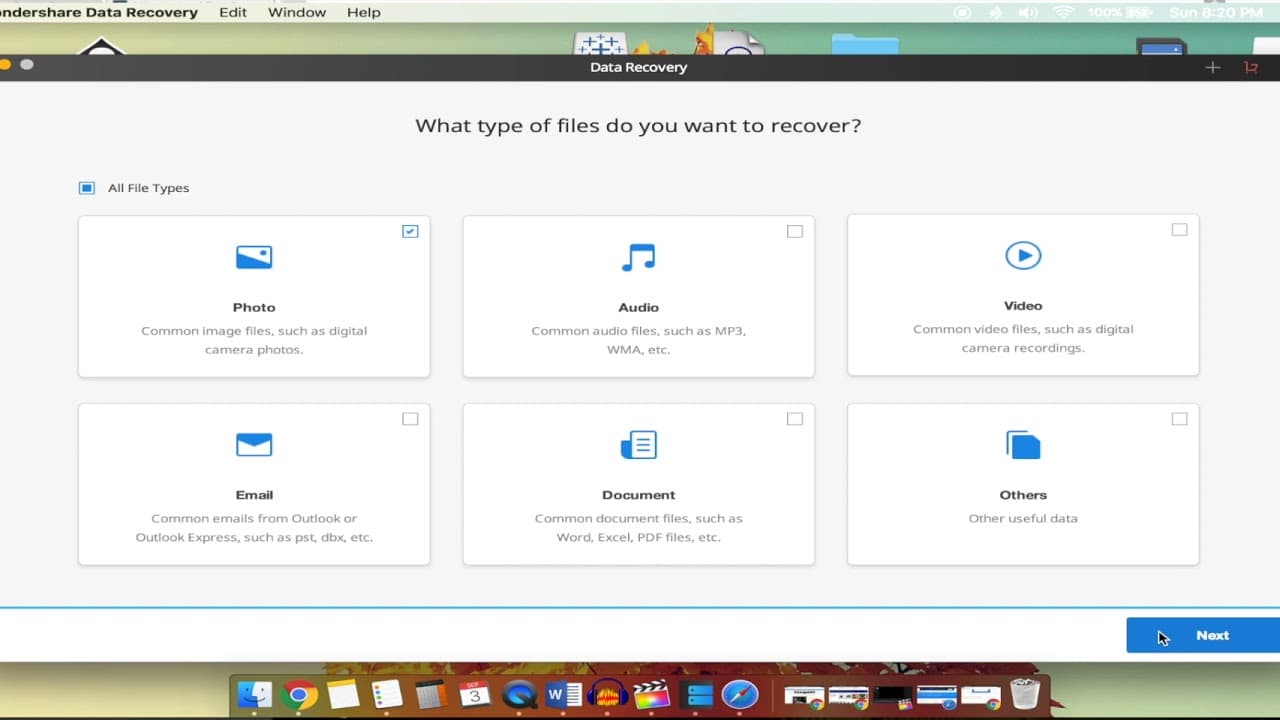Open Finder from the dock
1280x720 pixels.
[256, 694]
